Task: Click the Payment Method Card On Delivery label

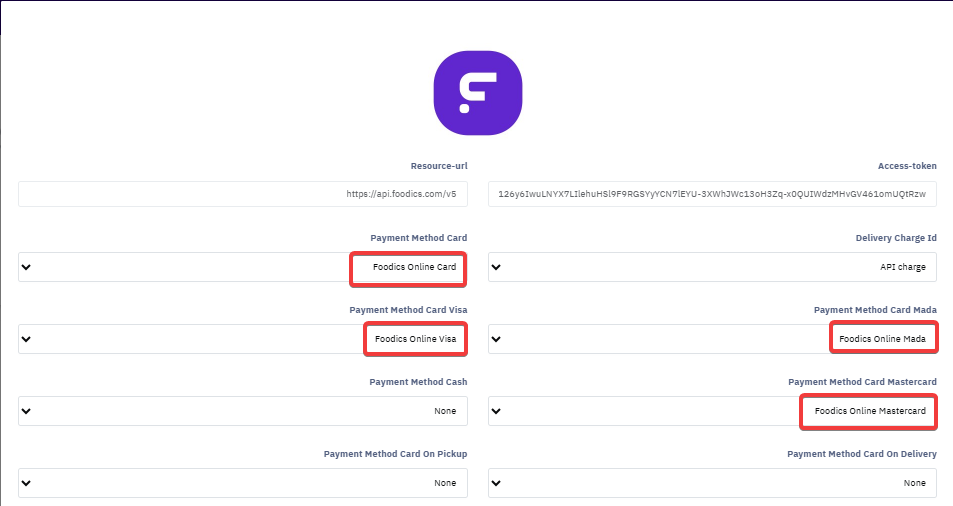Action: point(862,454)
